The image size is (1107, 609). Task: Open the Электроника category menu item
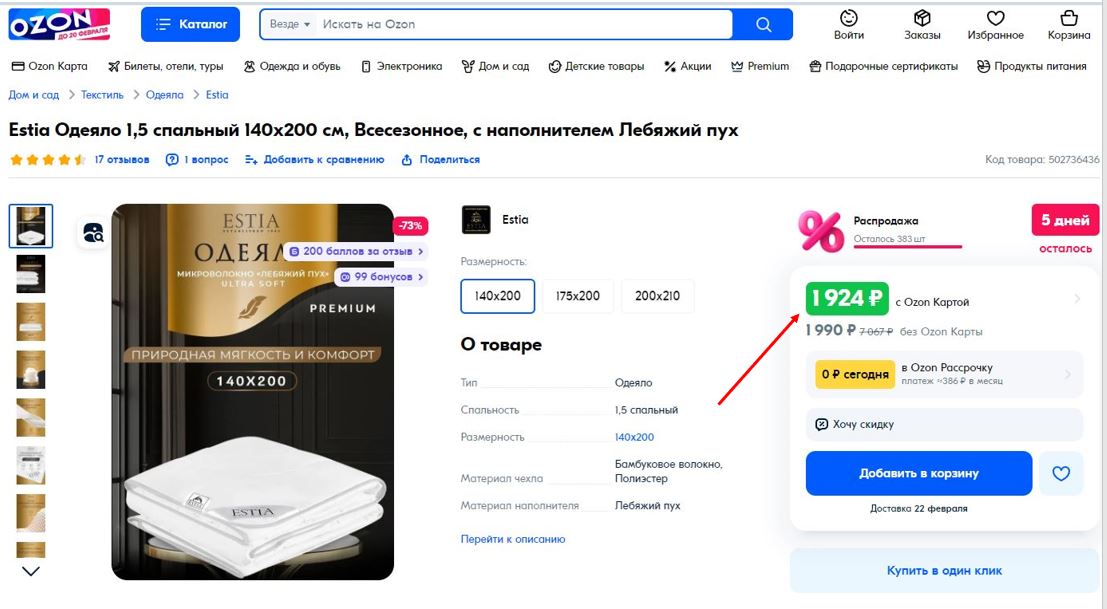pyautogui.click(x=402, y=66)
